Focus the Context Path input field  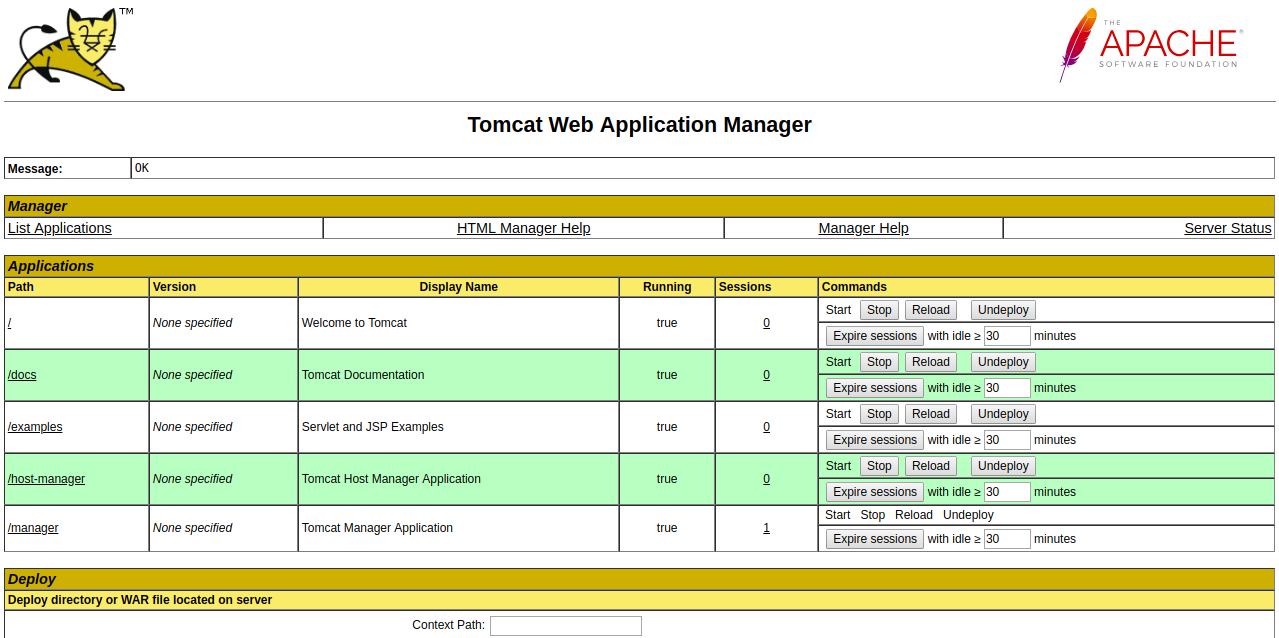565,625
